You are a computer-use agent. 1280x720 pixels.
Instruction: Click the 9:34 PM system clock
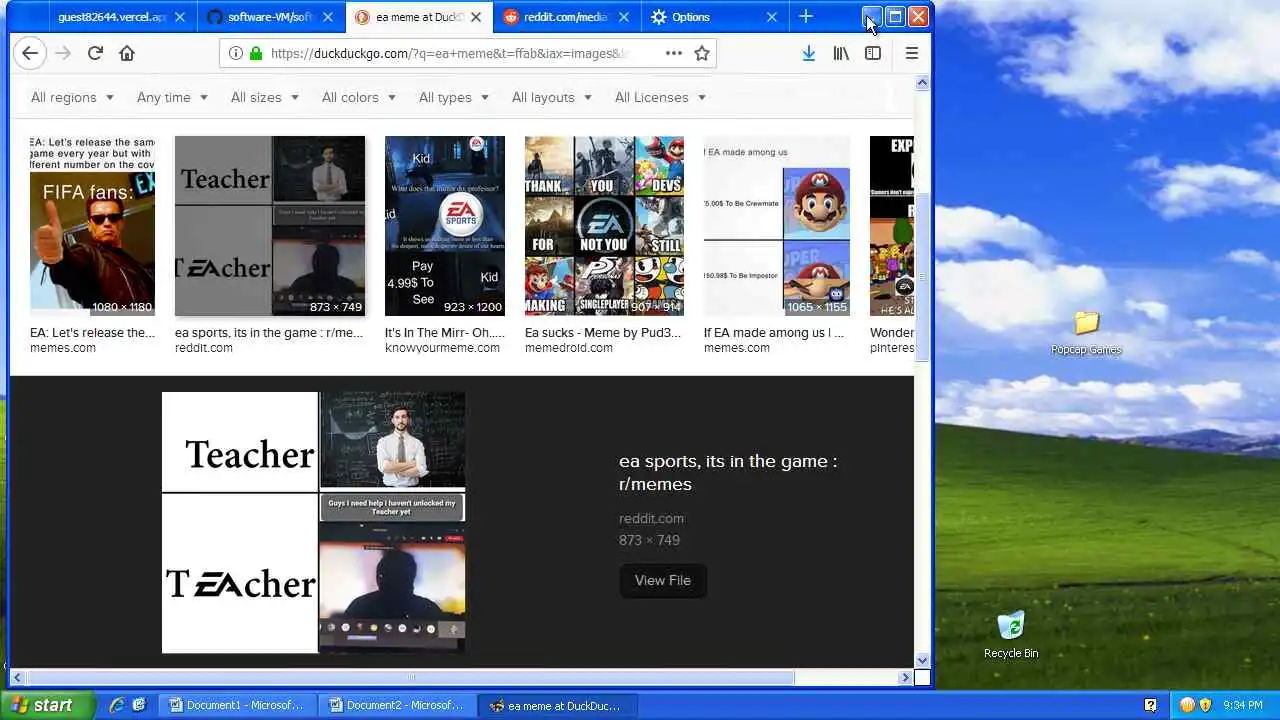tap(1243, 705)
